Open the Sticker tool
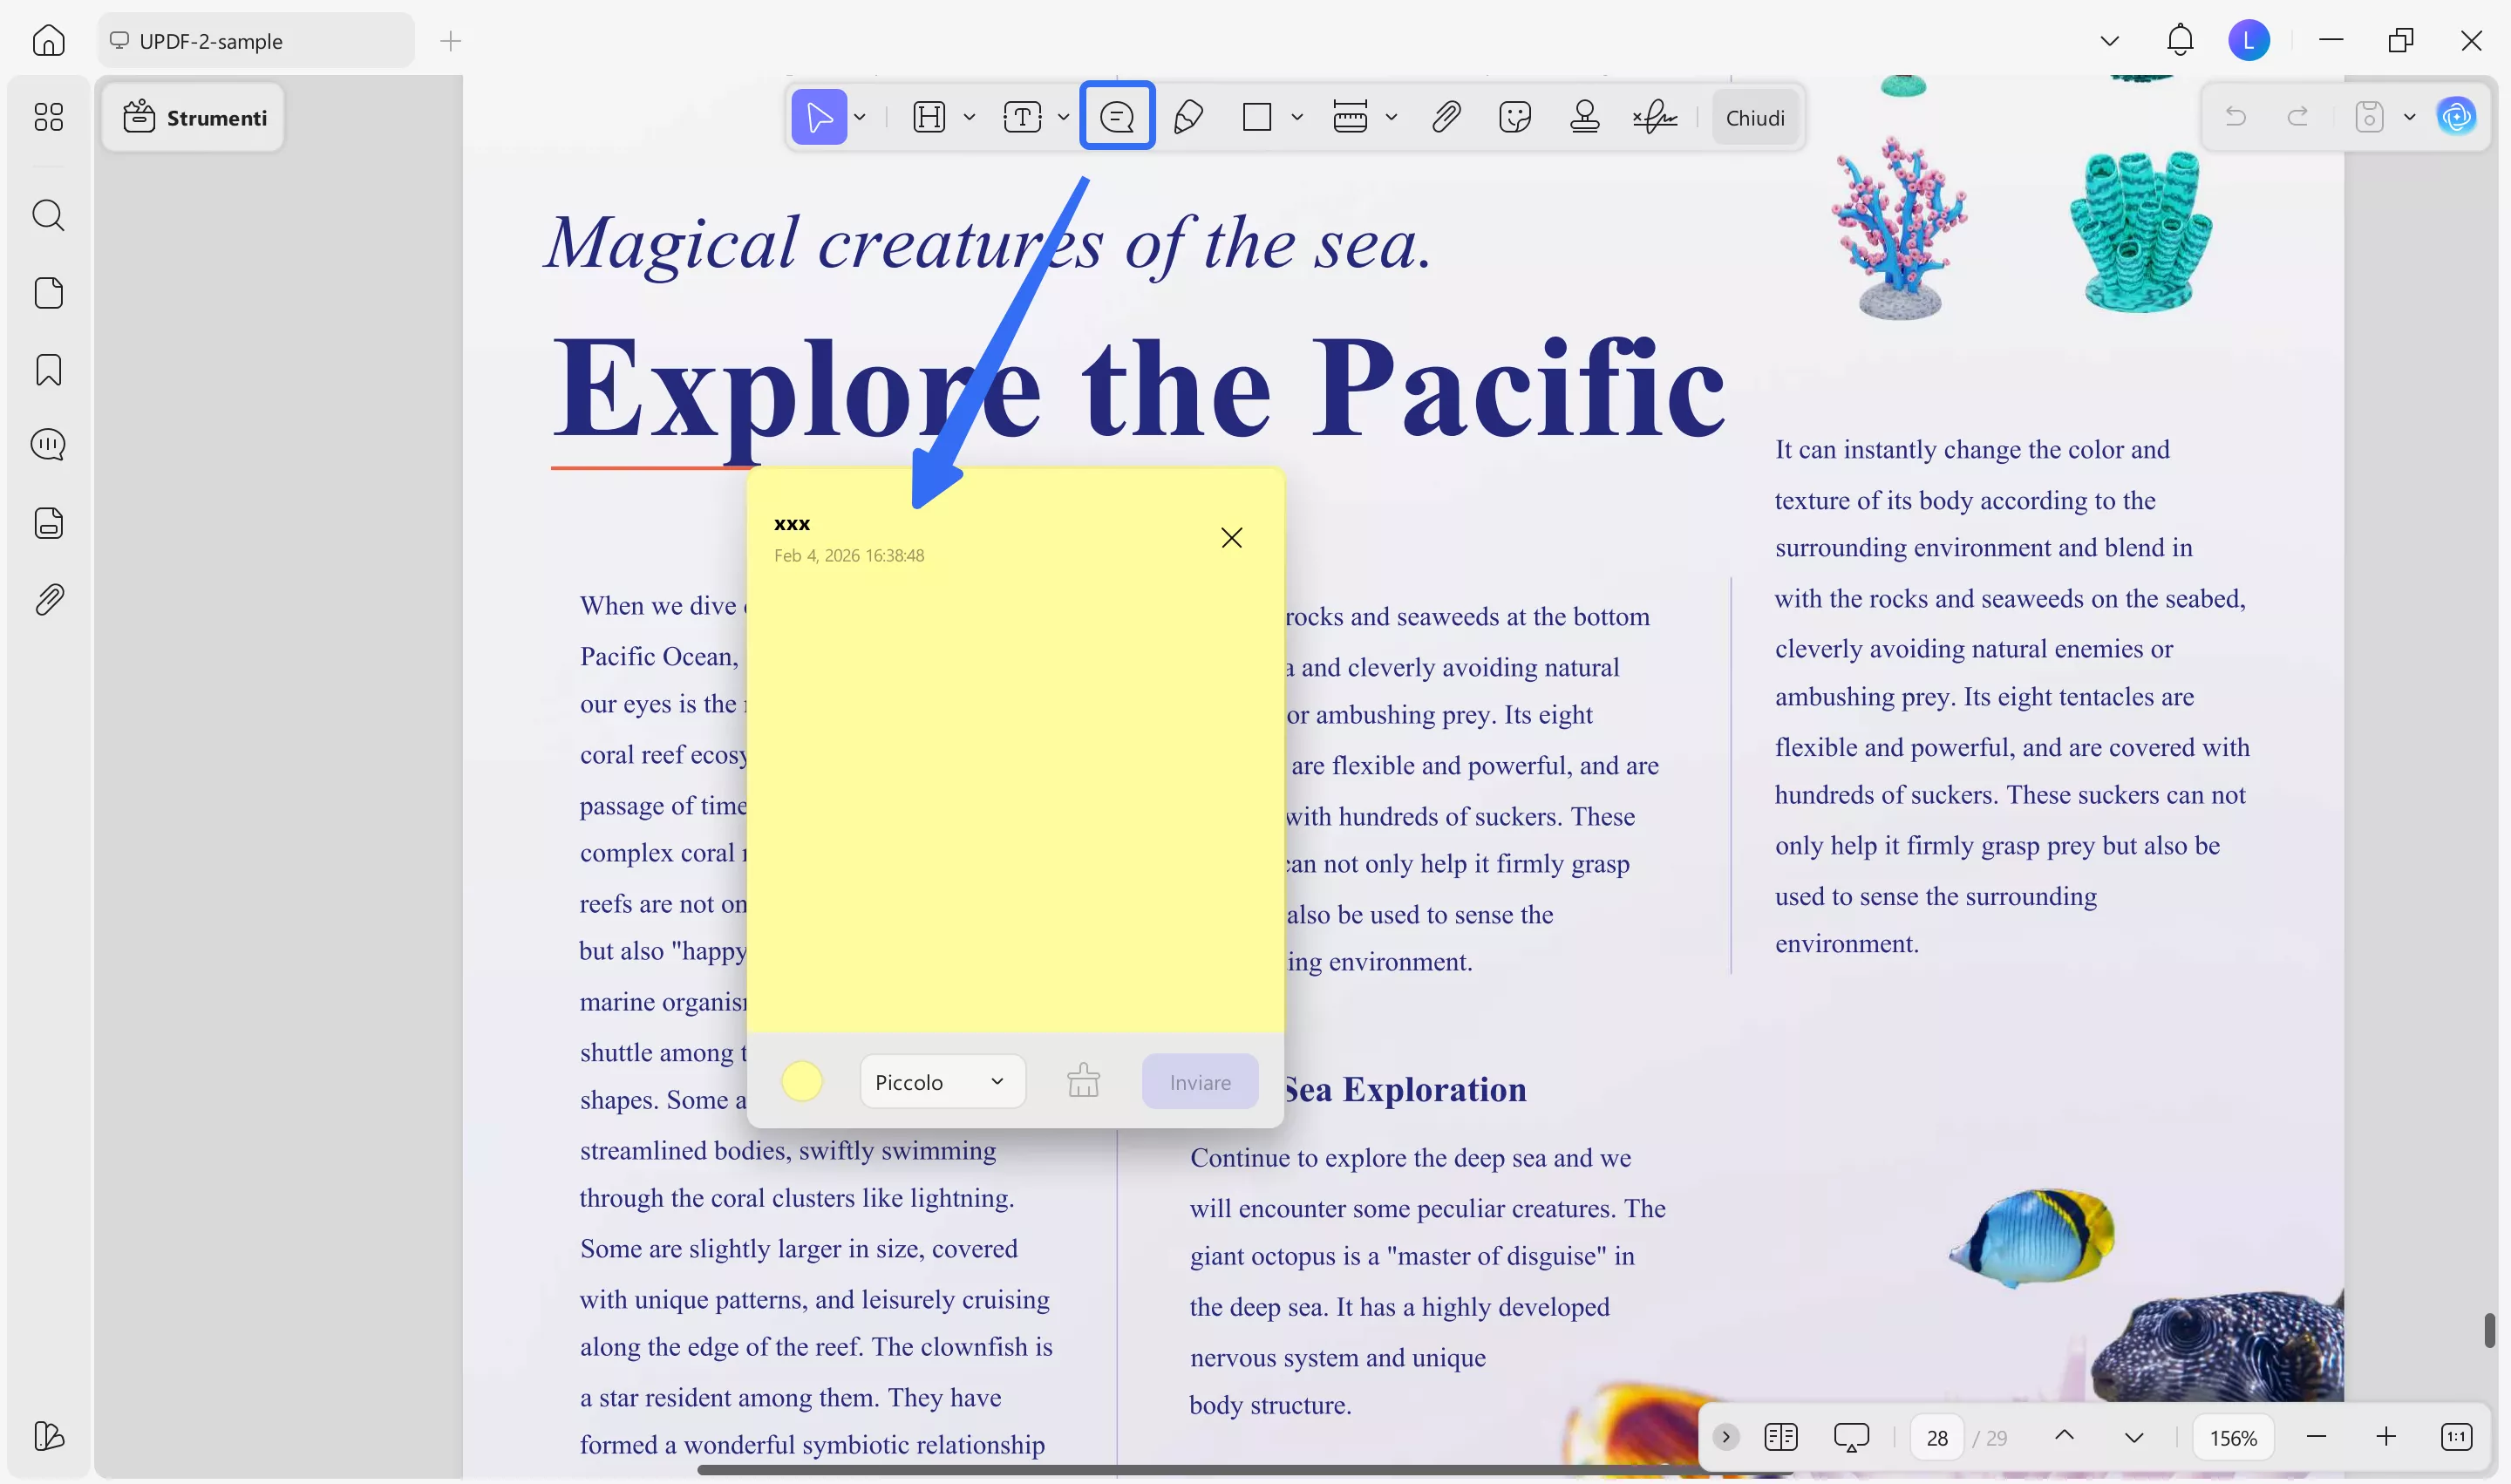Viewport: 2511px width, 1484px height. (1514, 116)
